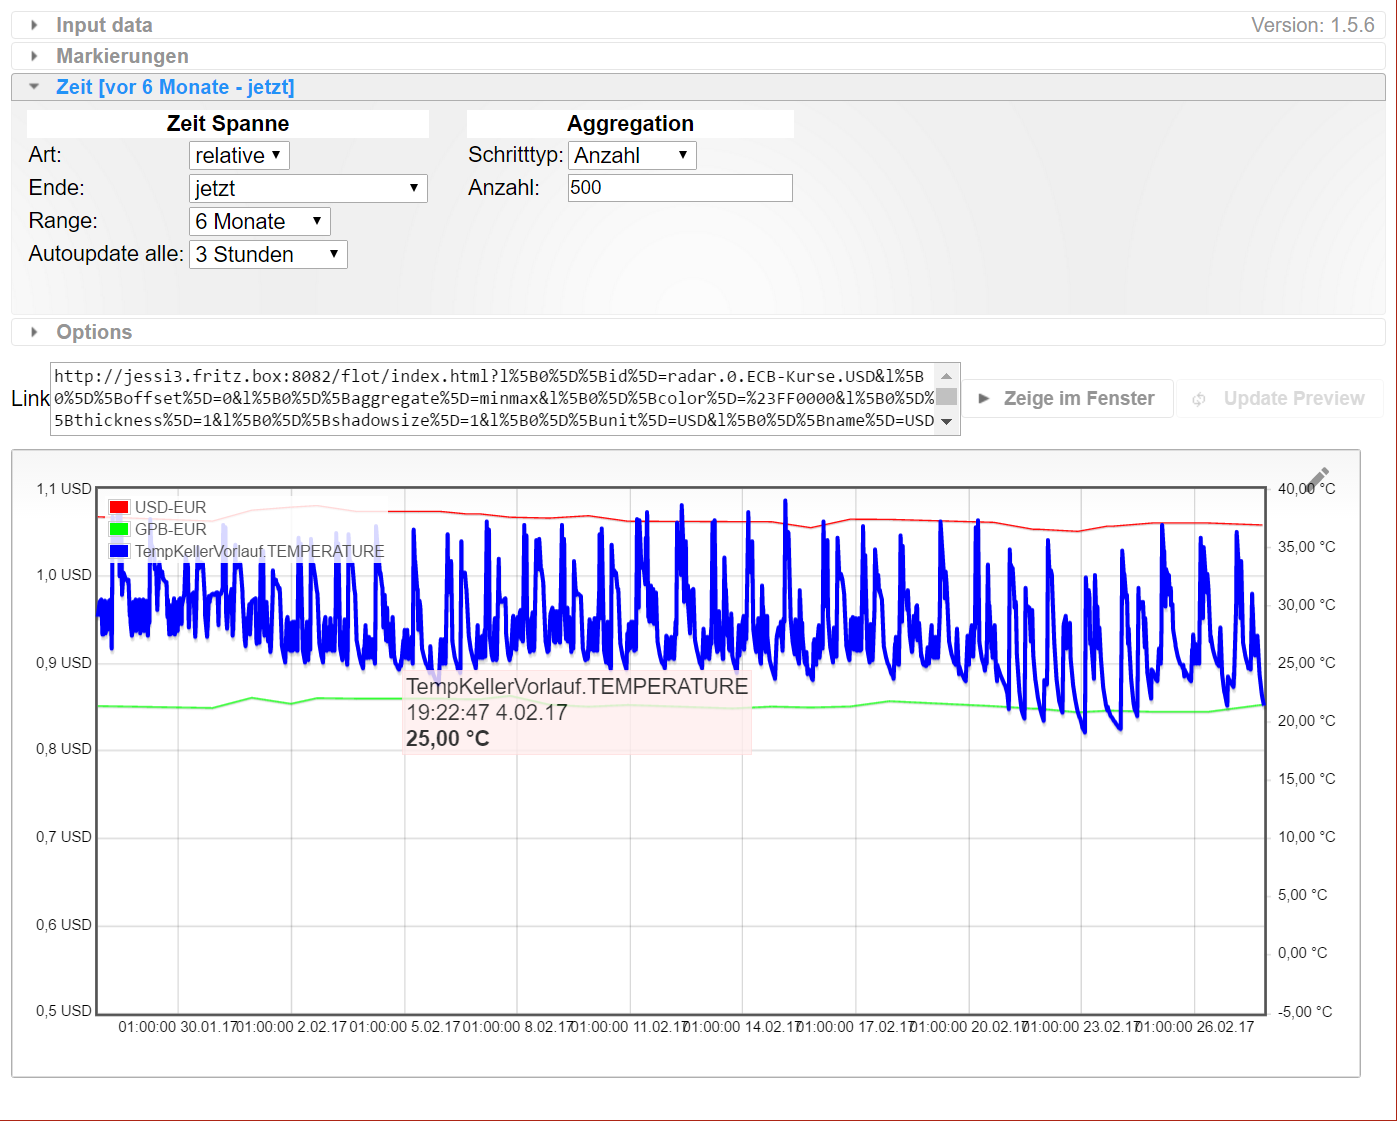The image size is (1397, 1121).
Task: Click the Schritttyp label
Action: tap(516, 155)
